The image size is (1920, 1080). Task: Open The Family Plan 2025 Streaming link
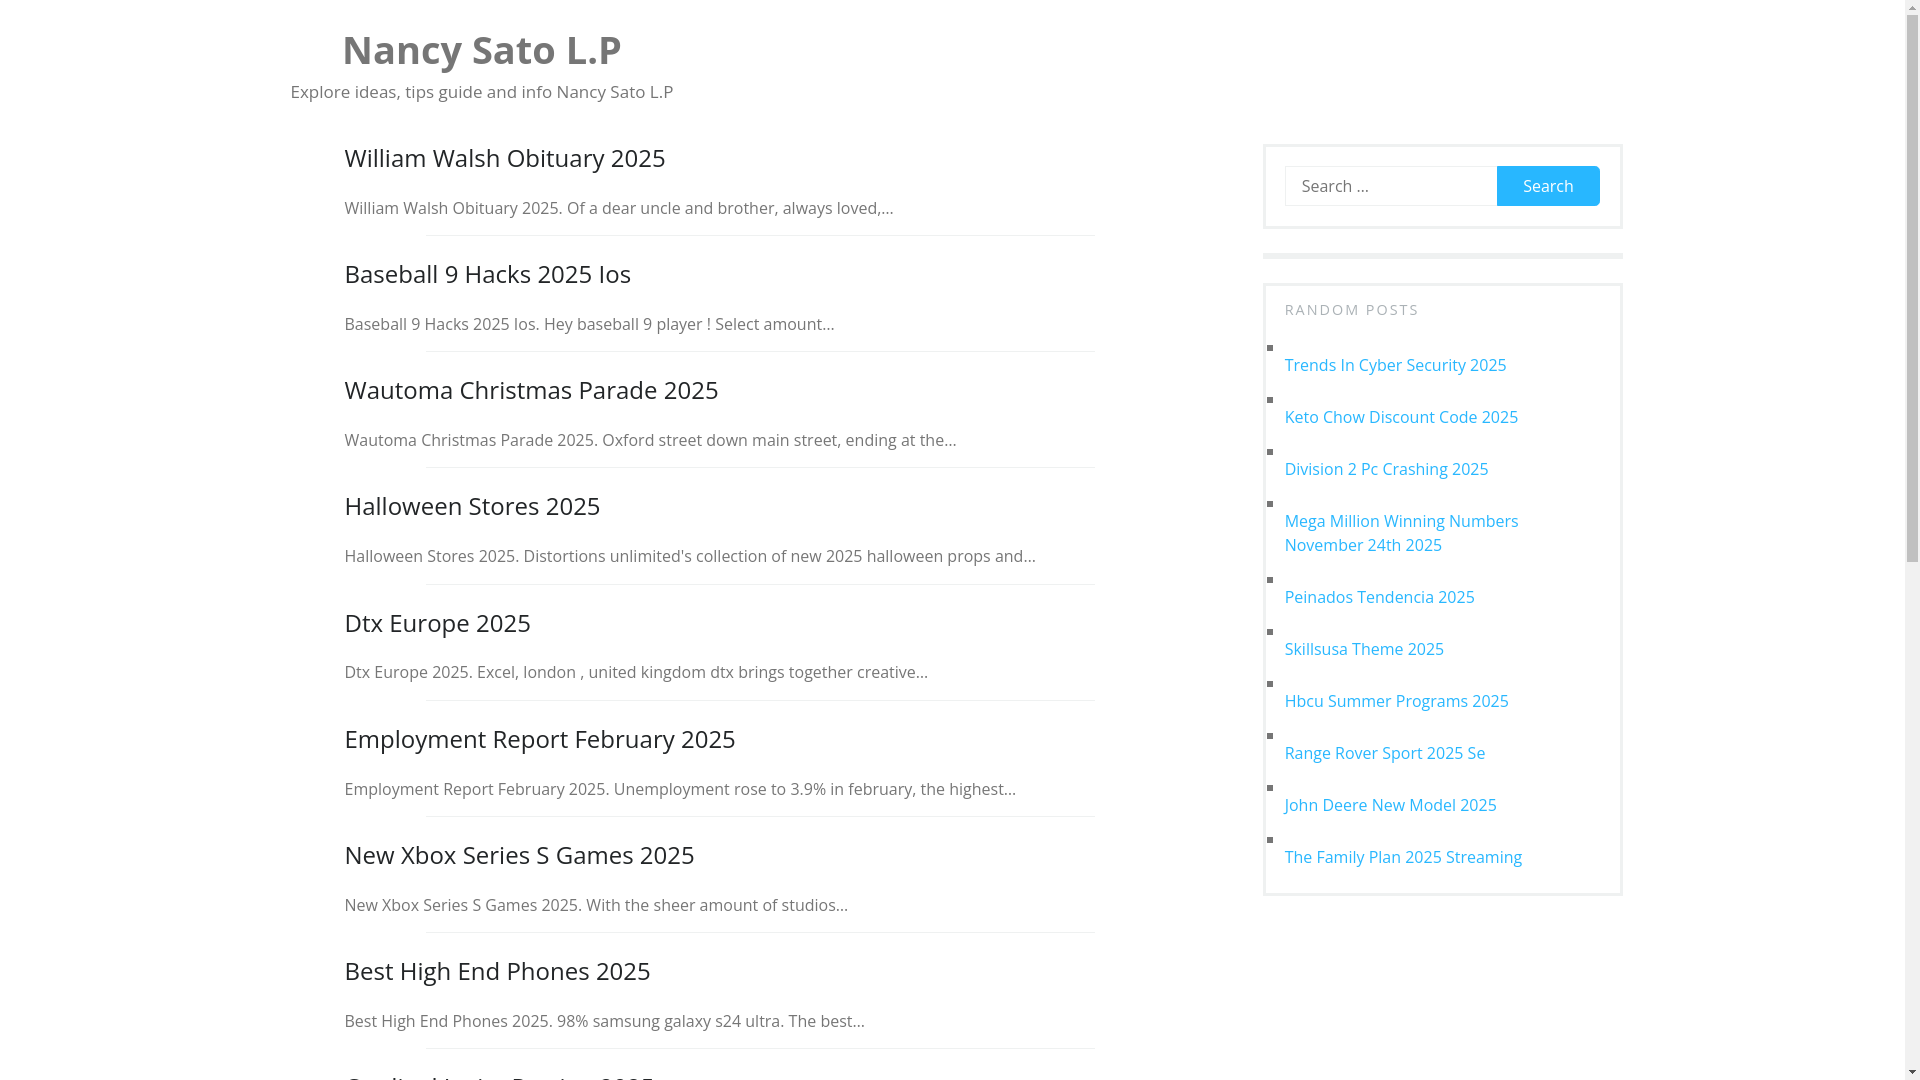1403,857
